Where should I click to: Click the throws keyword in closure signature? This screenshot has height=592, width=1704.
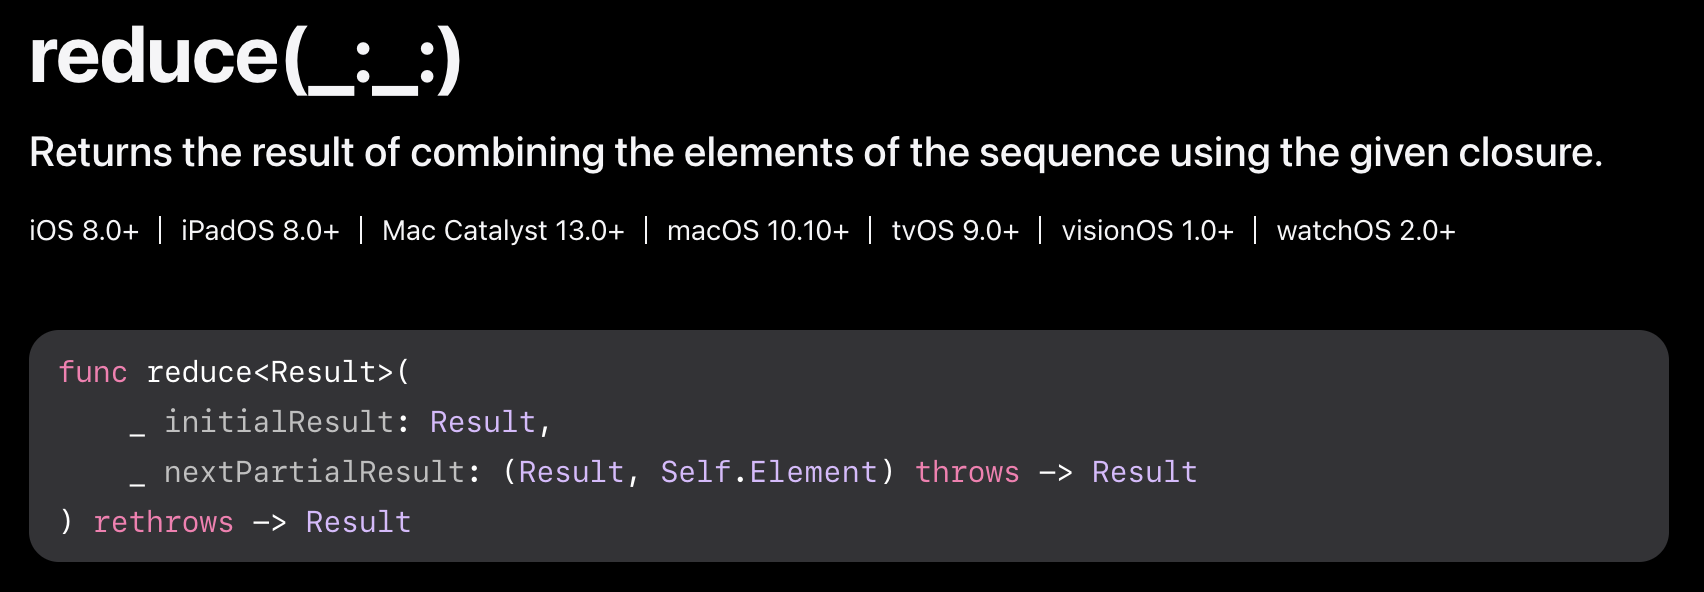967,472
